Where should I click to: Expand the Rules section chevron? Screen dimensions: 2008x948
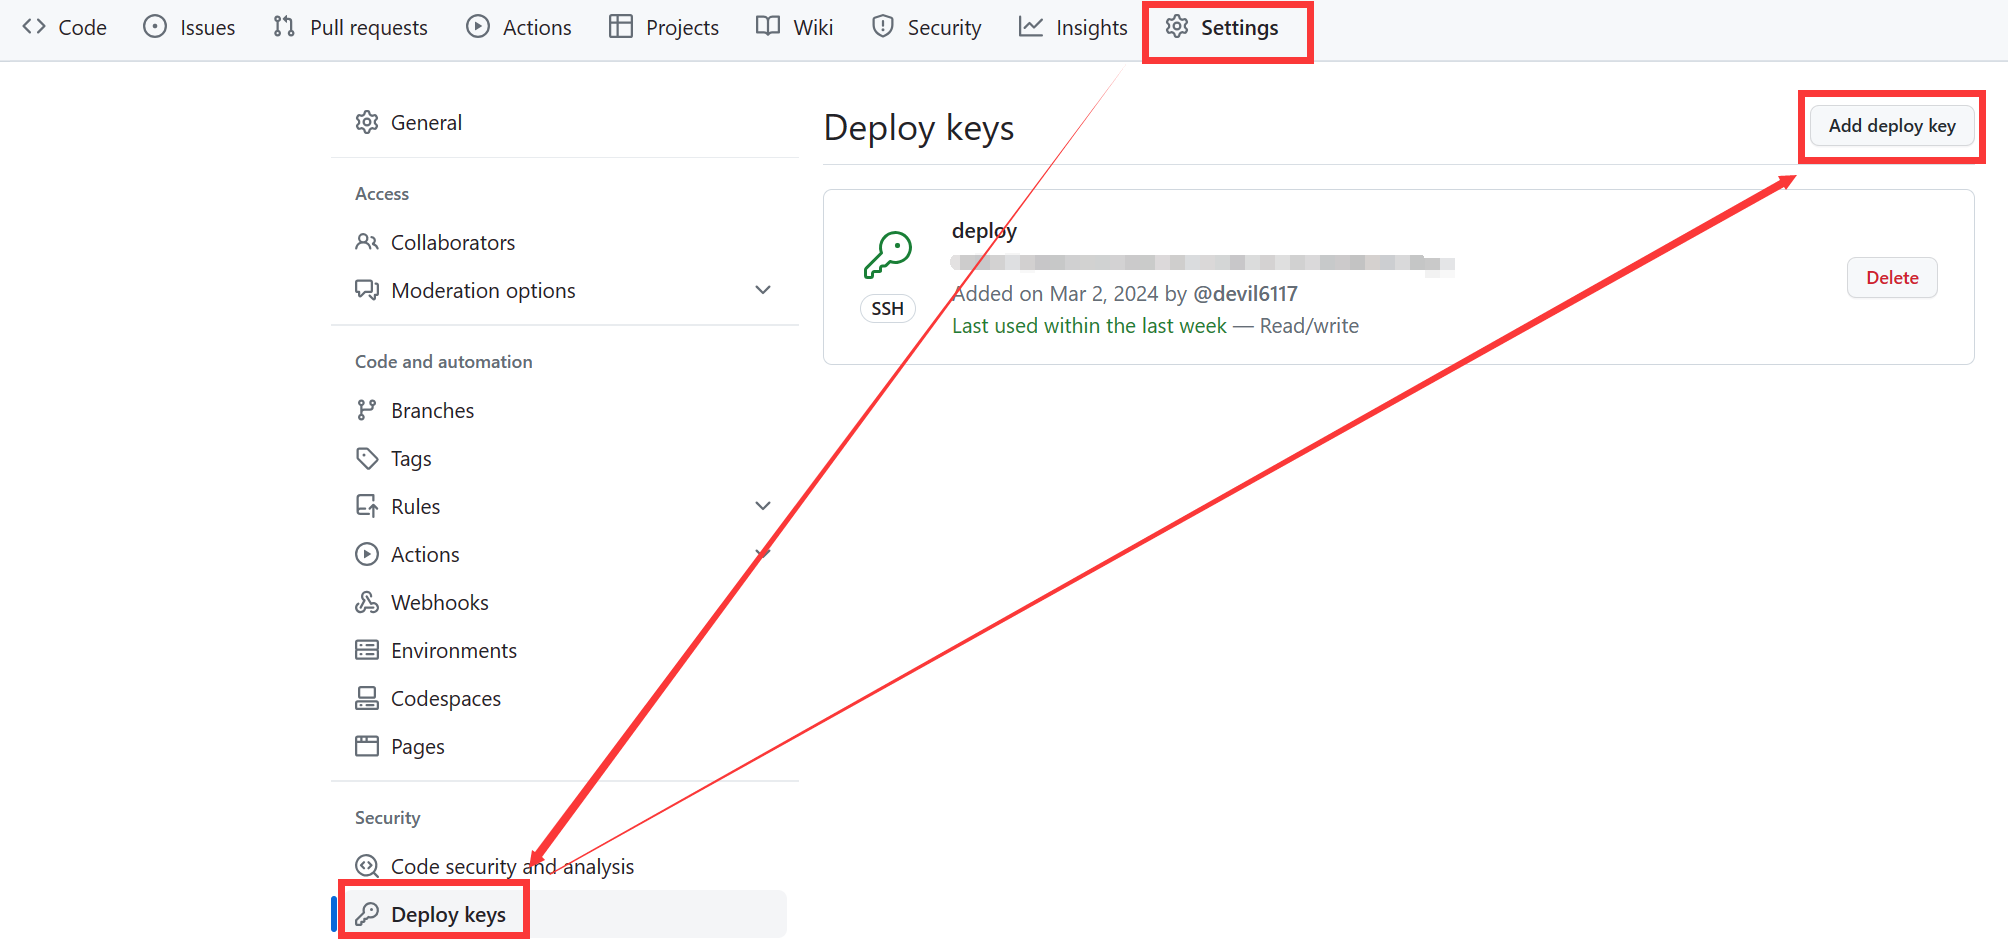[763, 506]
